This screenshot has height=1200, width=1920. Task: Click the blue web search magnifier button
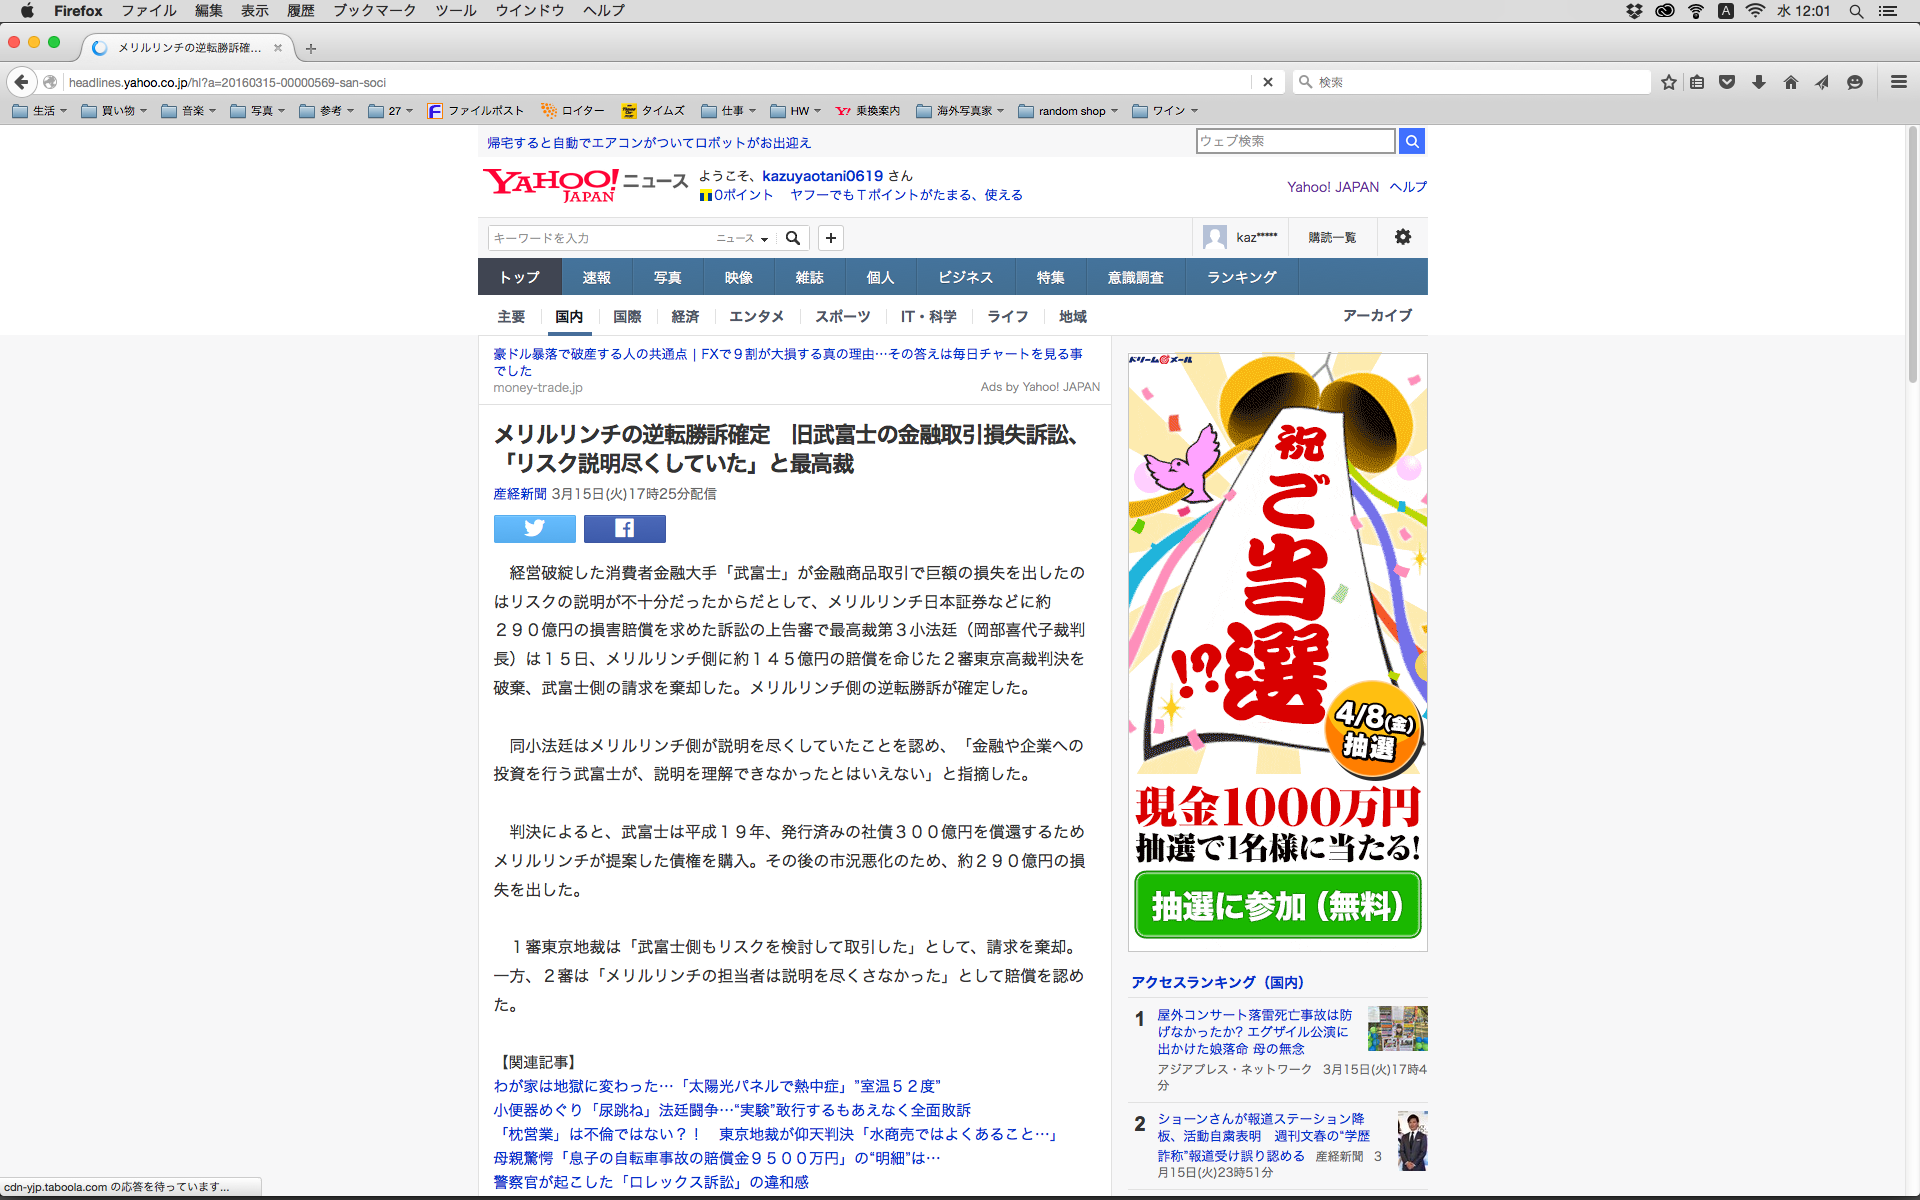(1411, 141)
